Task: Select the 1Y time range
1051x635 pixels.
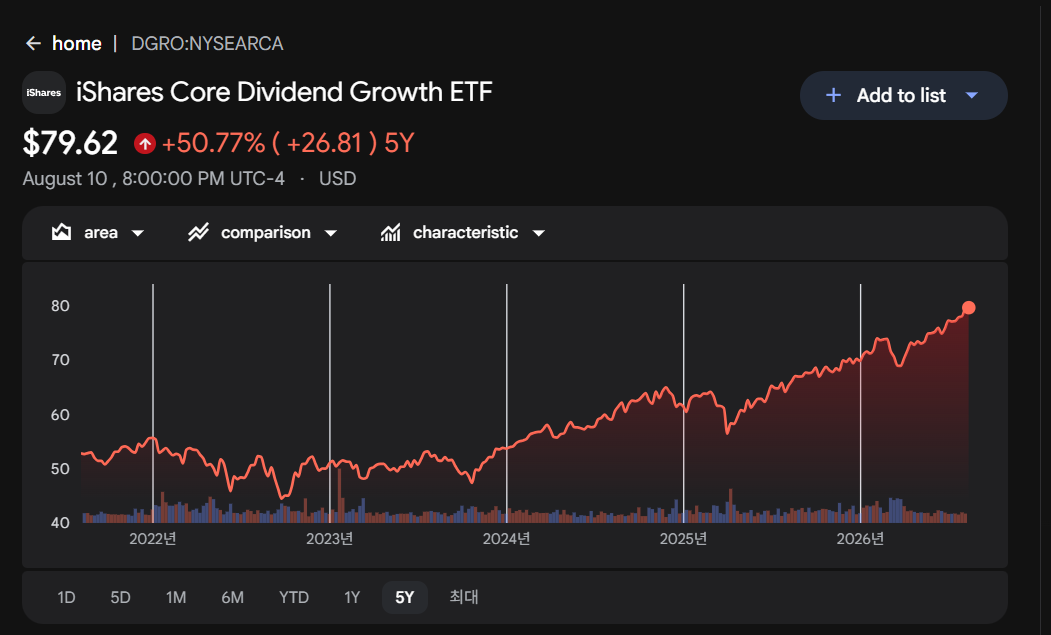Action: point(352,597)
